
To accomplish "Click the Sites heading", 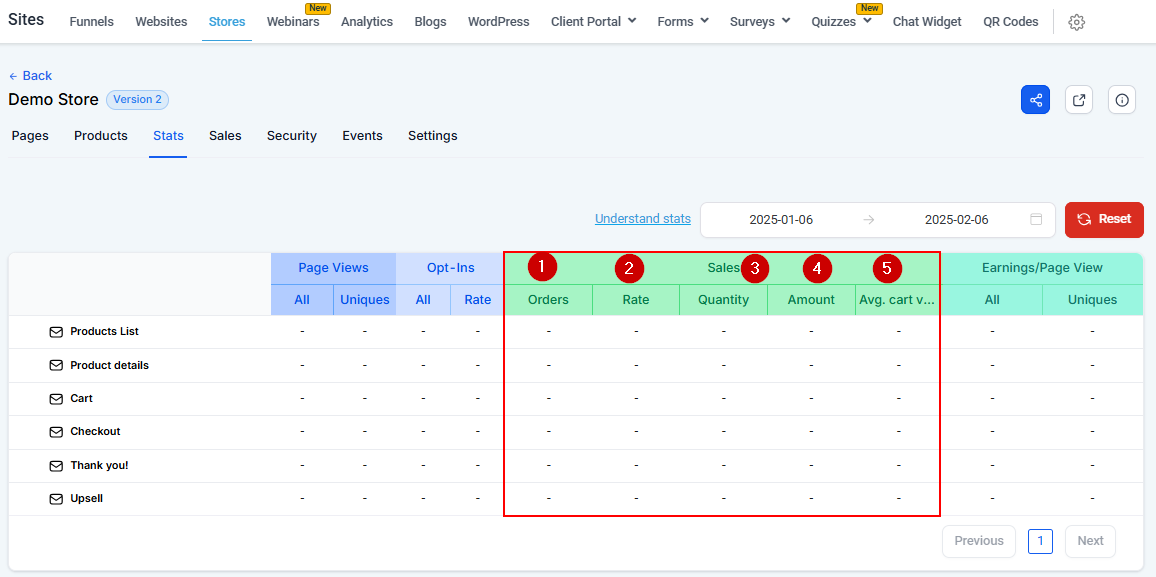I will 26,20.
